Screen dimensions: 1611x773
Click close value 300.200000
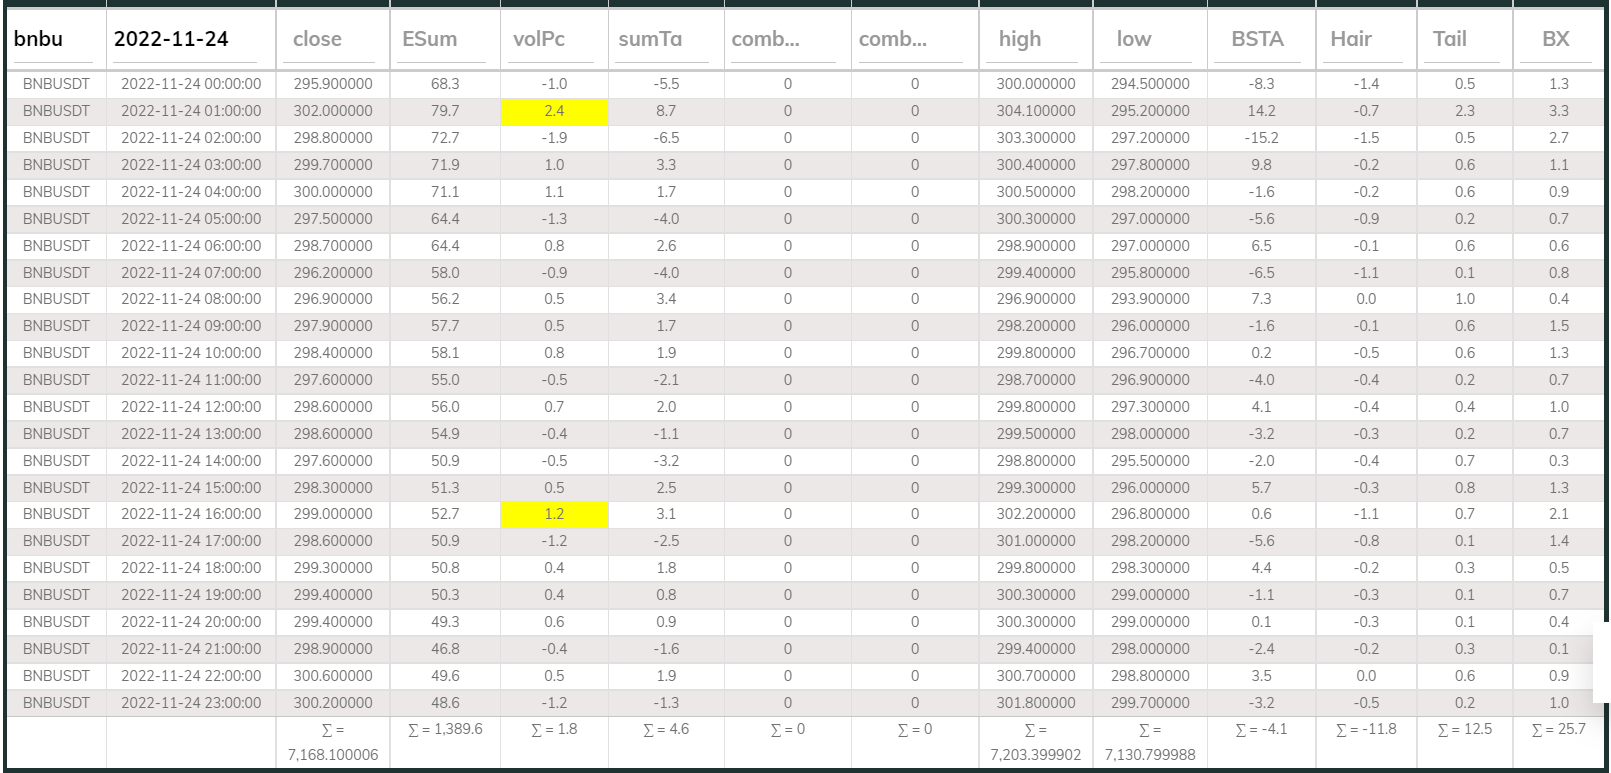pos(333,703)
